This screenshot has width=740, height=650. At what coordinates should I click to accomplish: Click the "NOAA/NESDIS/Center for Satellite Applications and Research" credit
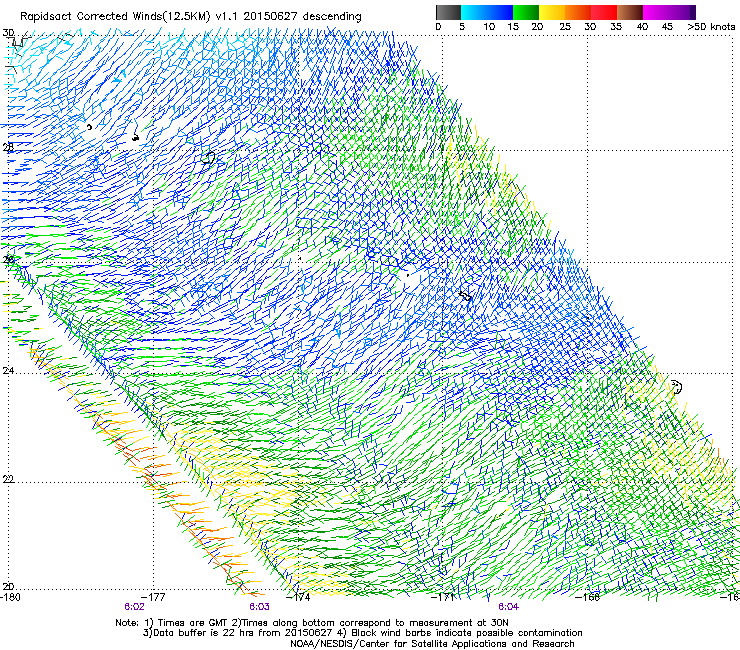click(x=432, y=644)
